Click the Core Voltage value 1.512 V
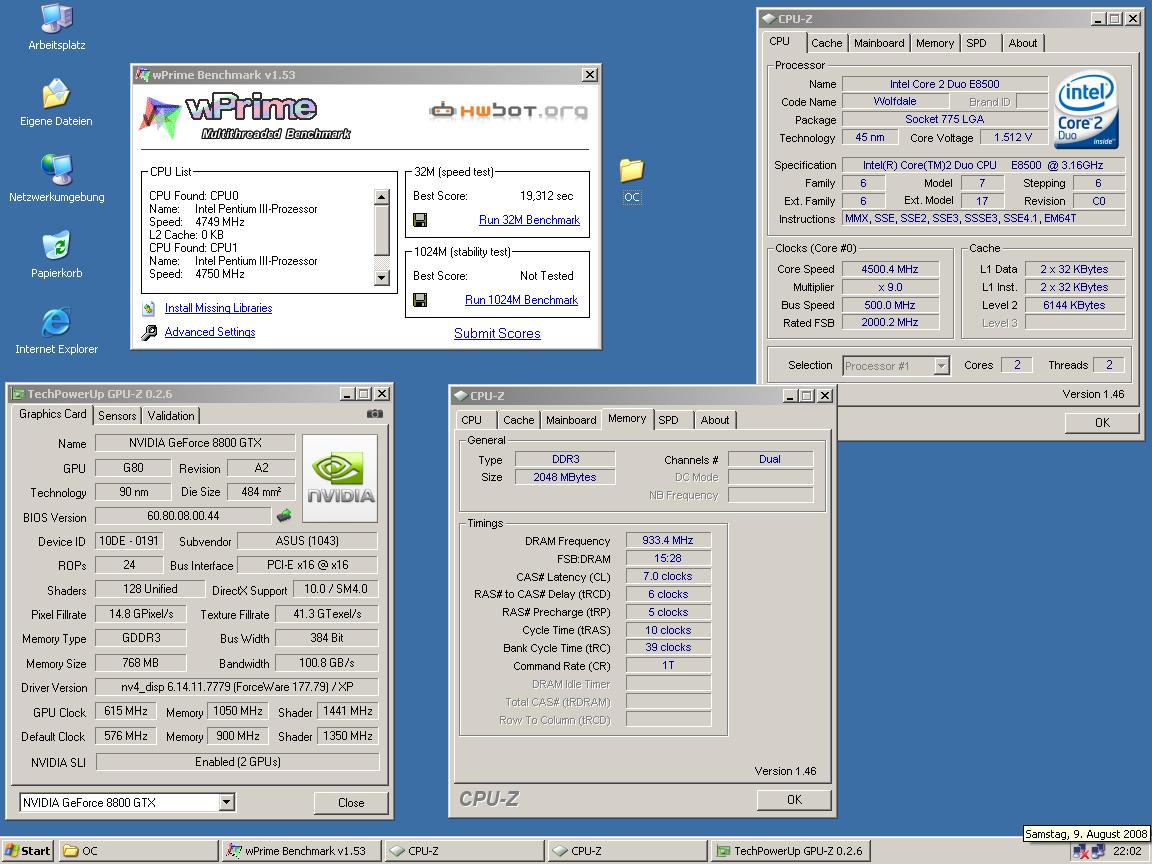This screenshot has width=1152, height=864. pos(1012,137)
